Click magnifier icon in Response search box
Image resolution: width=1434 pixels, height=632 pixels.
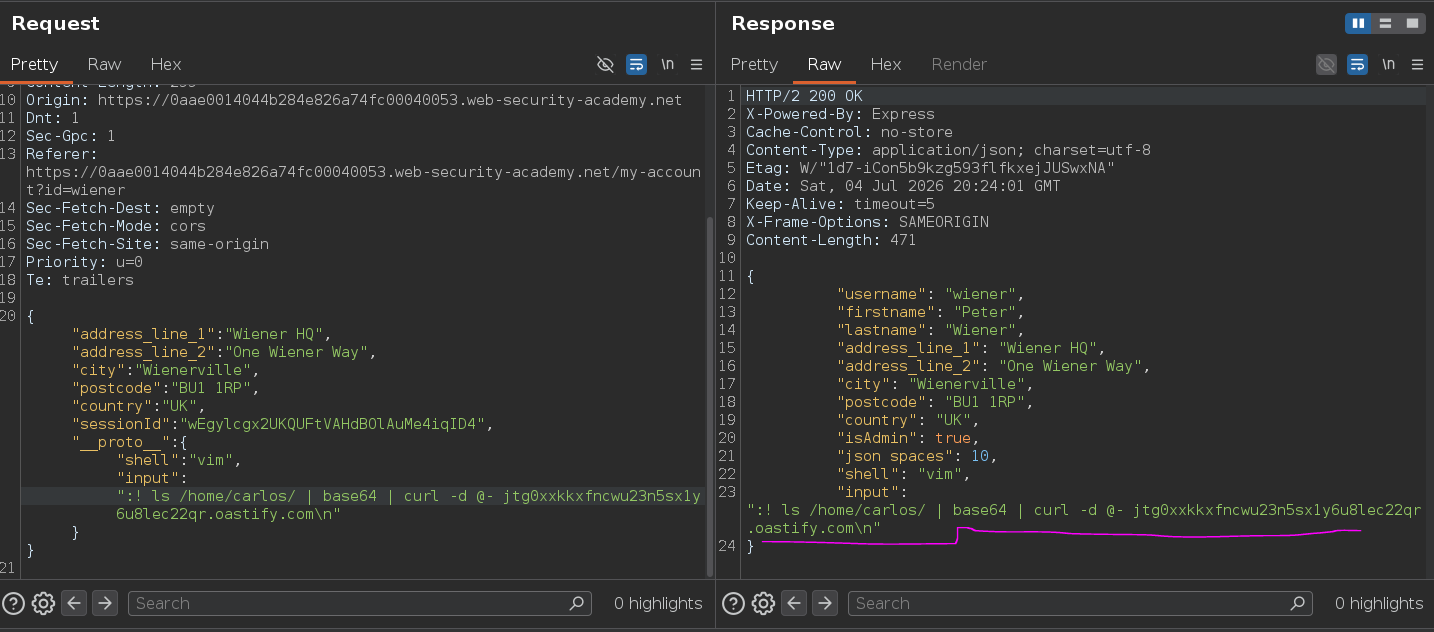point(1298,603)
